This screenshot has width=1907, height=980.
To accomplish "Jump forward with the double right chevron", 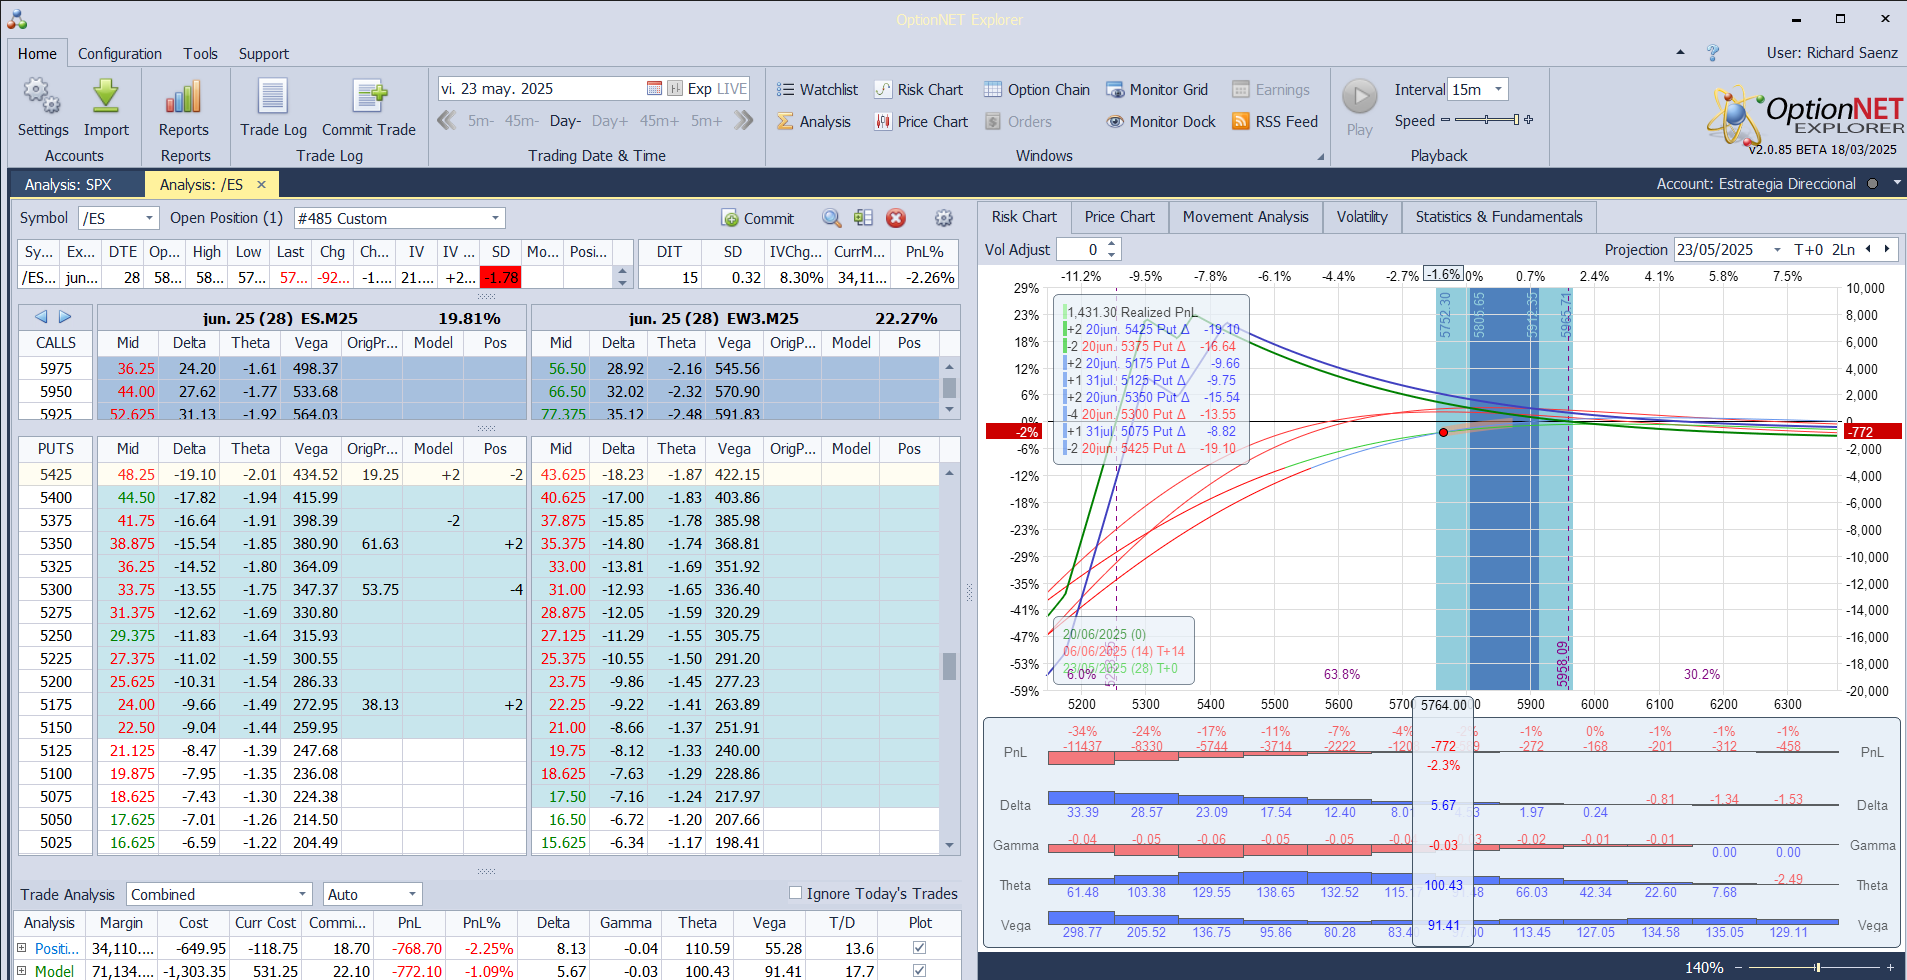I will pos(743,121).
